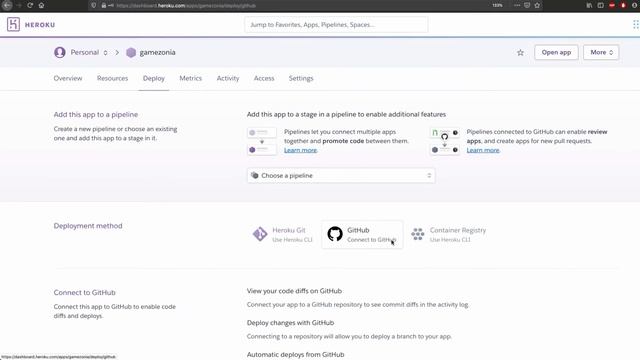Viewport: 640px width, 360px height.
Task: Focus the Jump to Favorites search field
Action: (x=336, y=24)
